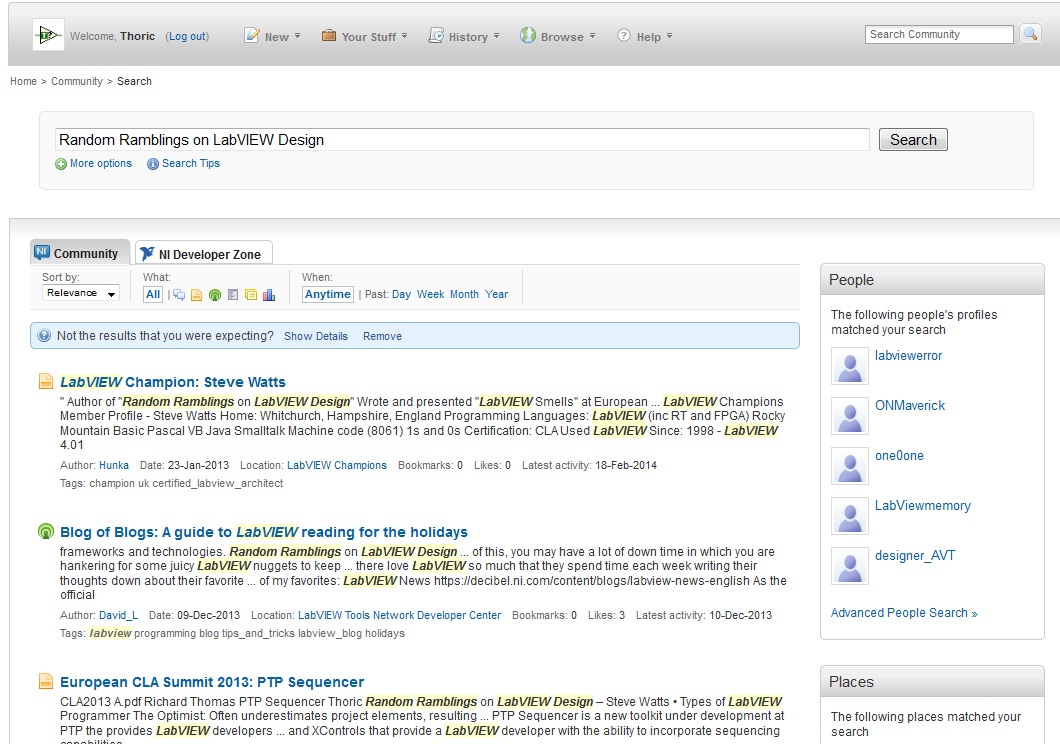Click the Search button
Image resolution: width=1060 pixels, height=744 pixels.
tap(913, 139)
